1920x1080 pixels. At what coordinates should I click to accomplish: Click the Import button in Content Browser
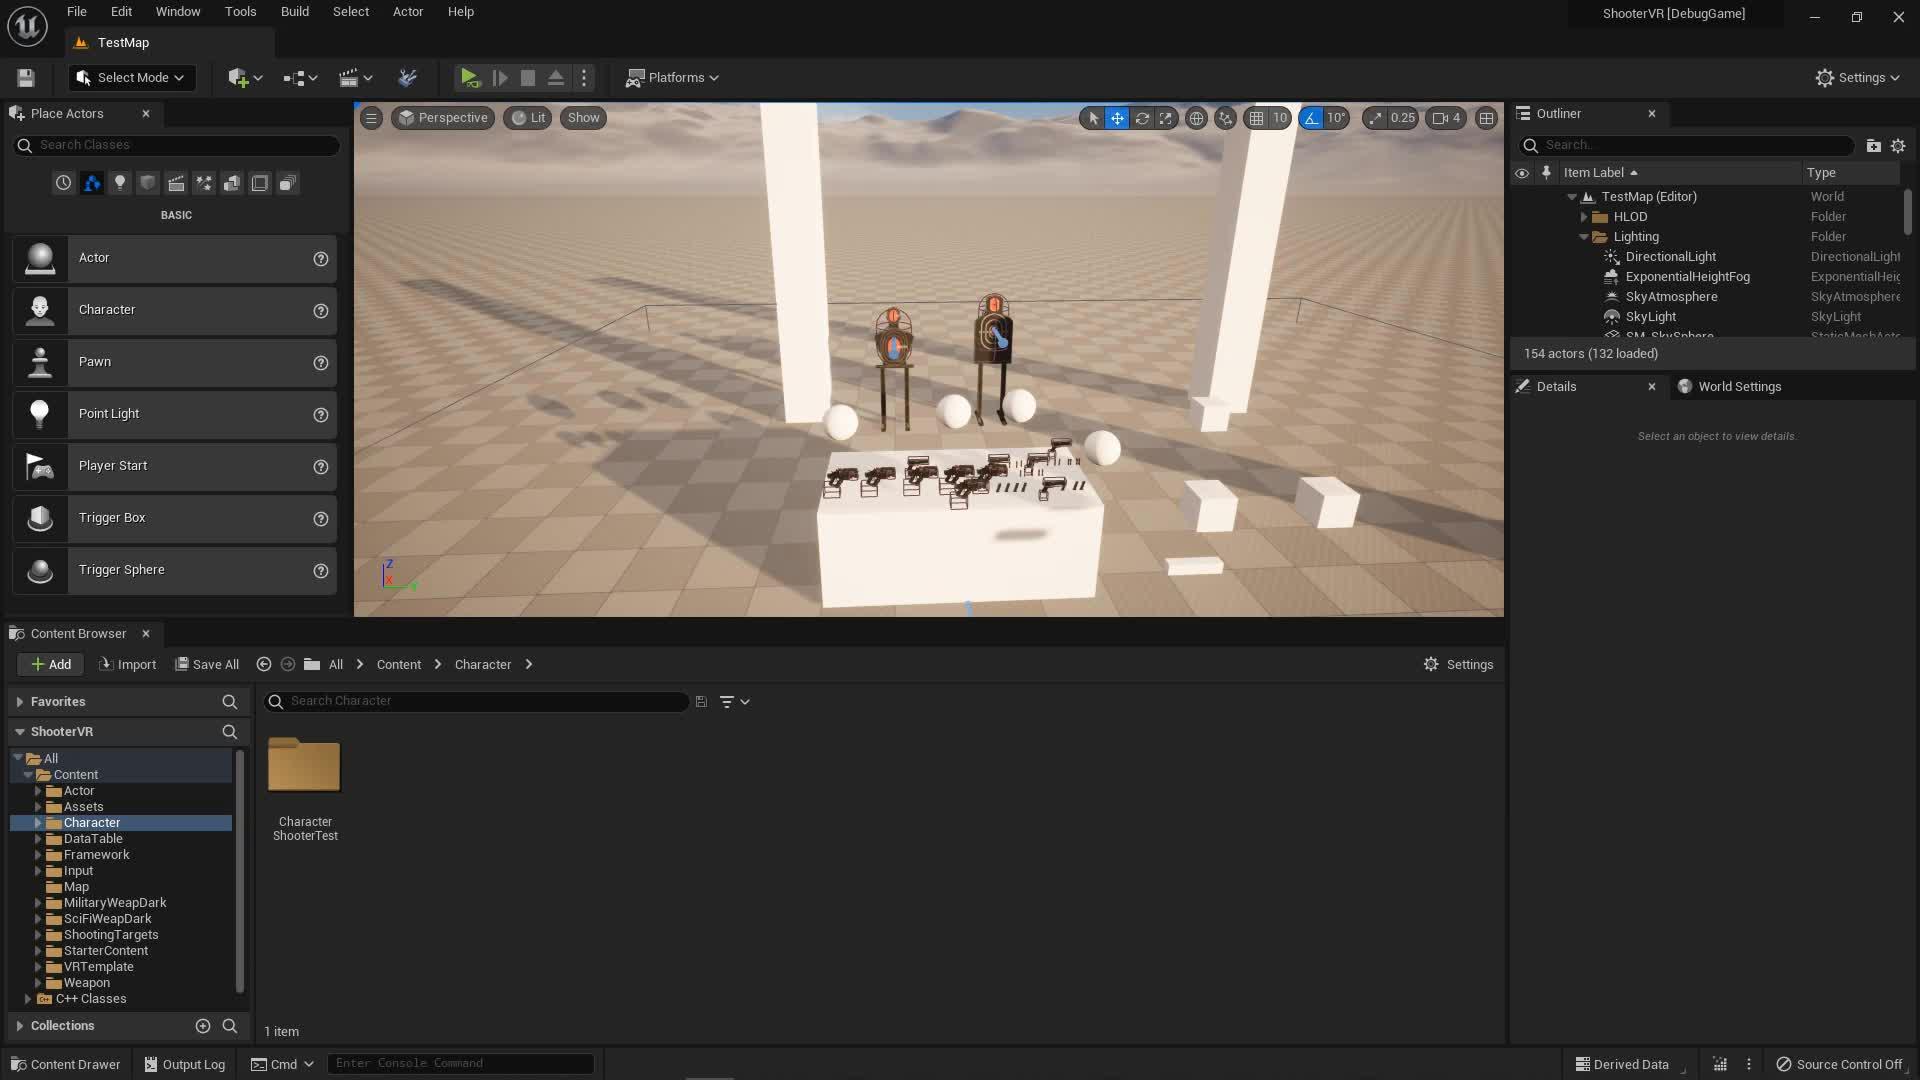click(127, 665)
